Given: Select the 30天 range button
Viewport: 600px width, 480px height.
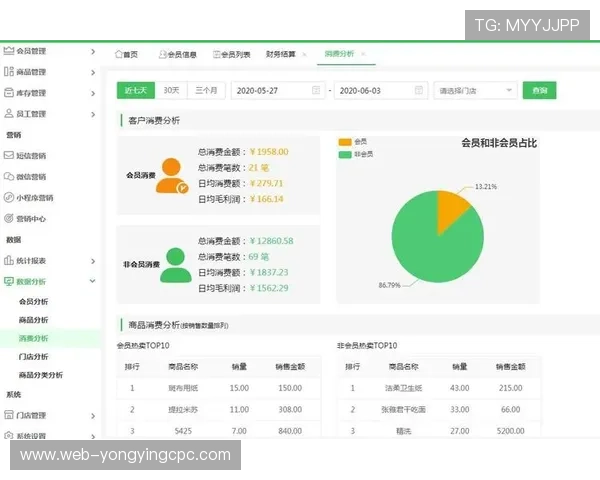Looking at the screenshot, I should tap(171, 90).
